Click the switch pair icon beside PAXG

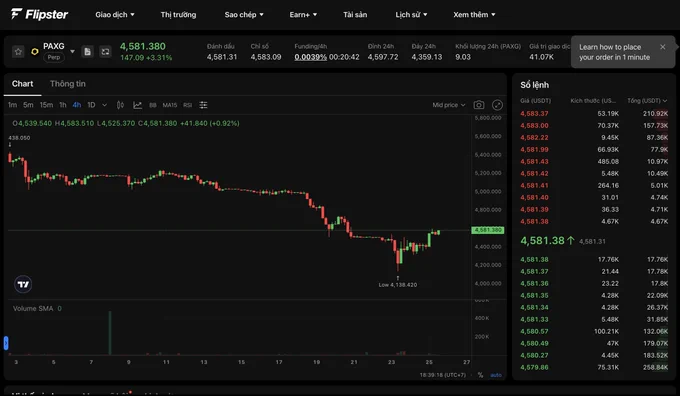click(105, 52)
